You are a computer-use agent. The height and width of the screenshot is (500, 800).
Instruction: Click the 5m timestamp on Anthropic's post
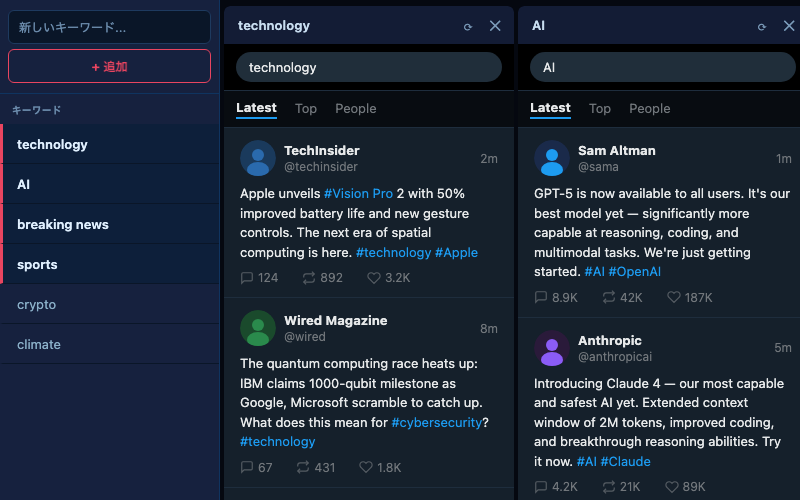click(x=783, y=348)
